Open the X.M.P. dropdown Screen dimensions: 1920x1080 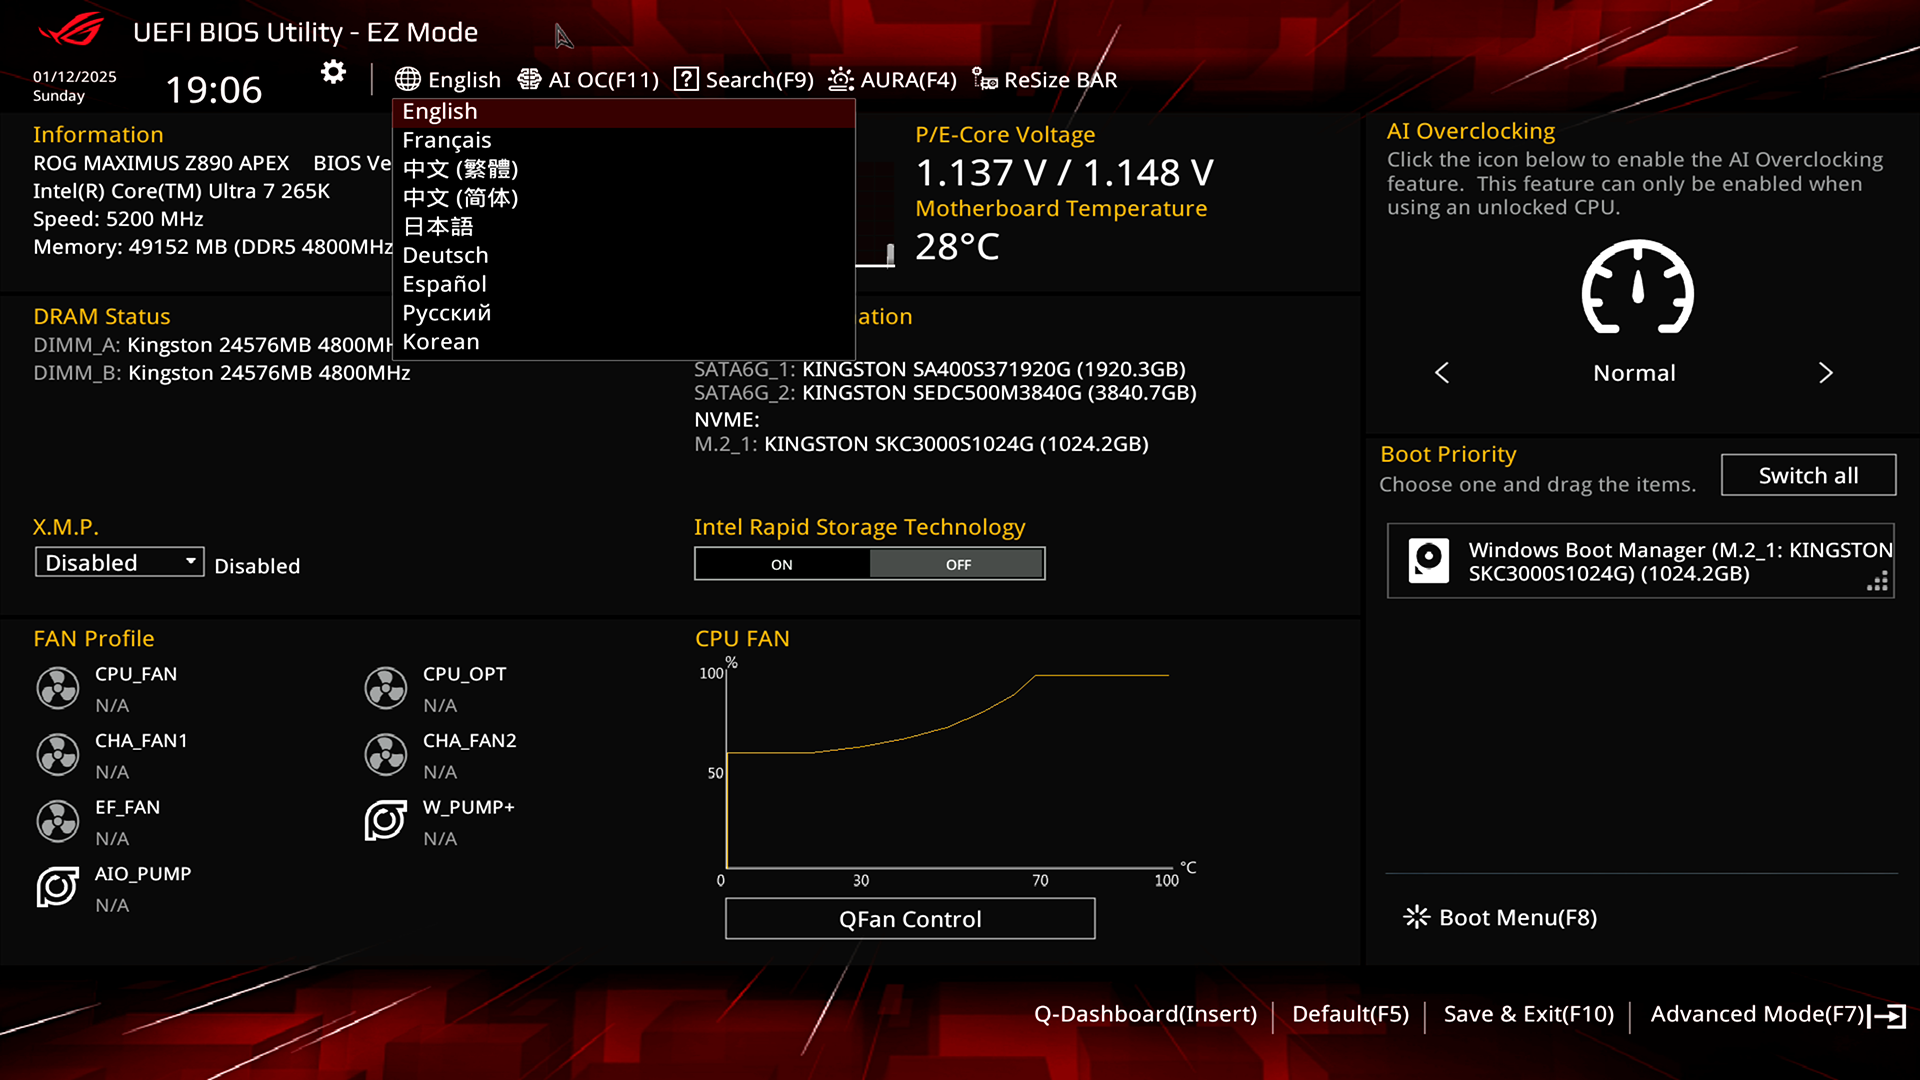pos(118,561)
